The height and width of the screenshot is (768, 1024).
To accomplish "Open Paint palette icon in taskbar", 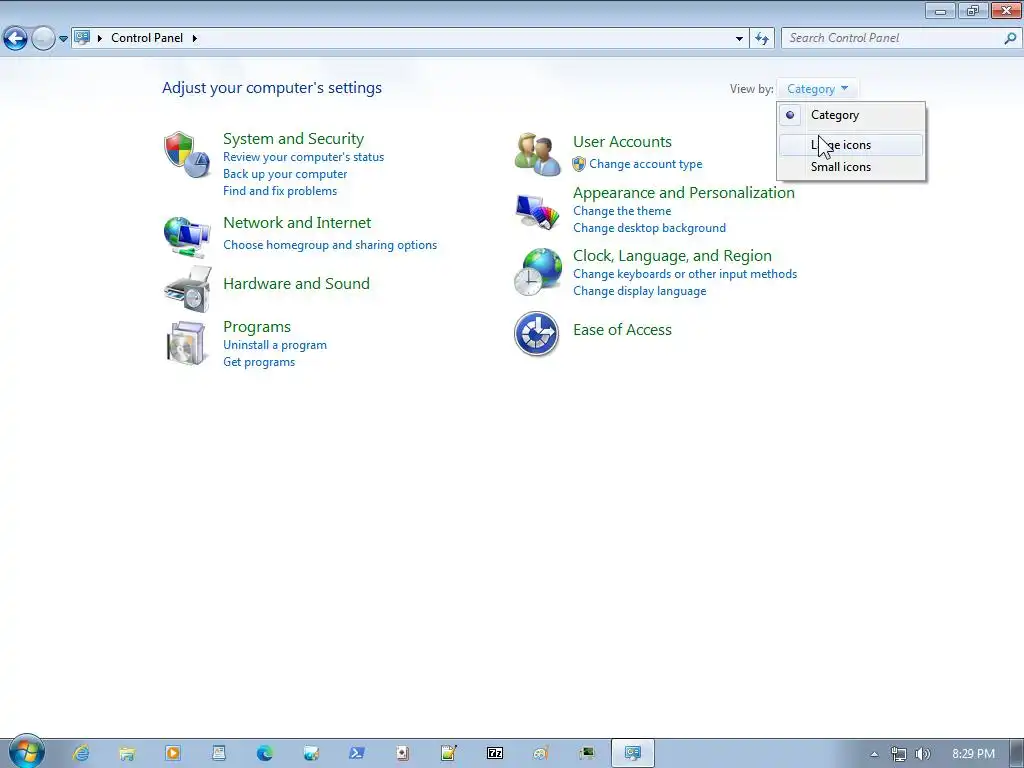I will 541,753.
